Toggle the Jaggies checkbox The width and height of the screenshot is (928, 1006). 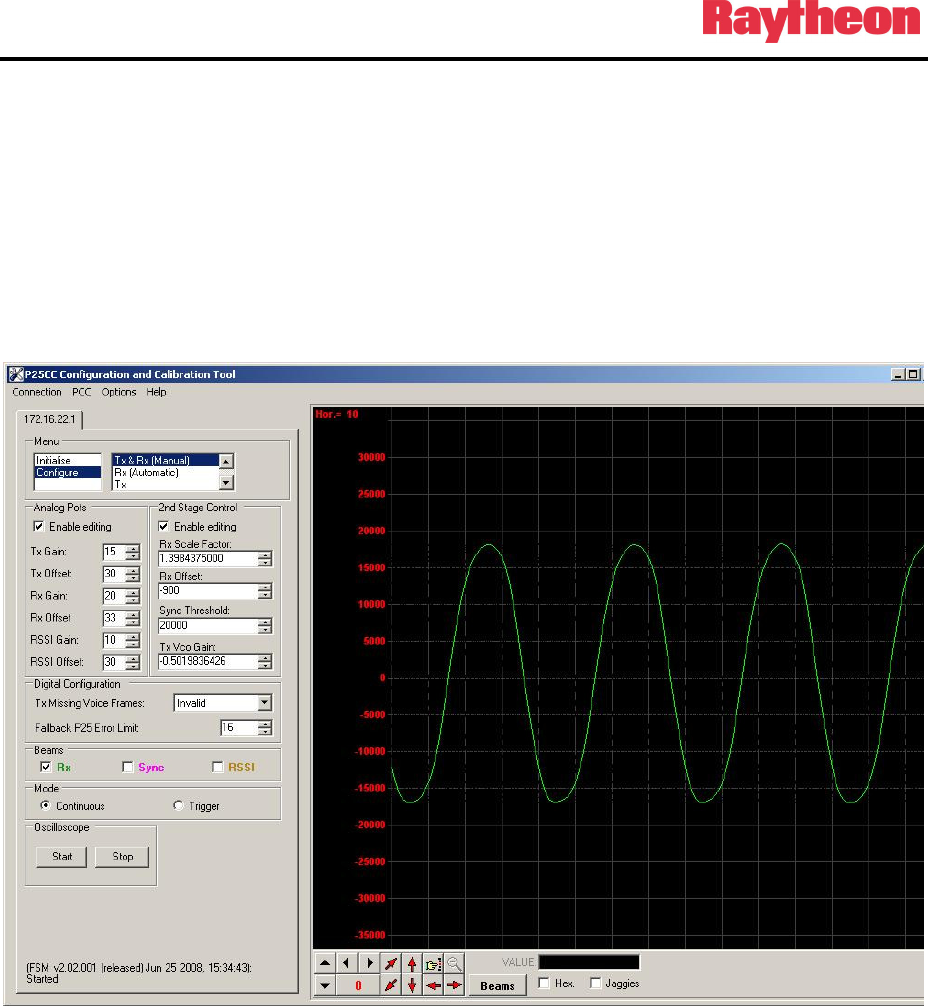pyautogui.click(x=596, y=984)
